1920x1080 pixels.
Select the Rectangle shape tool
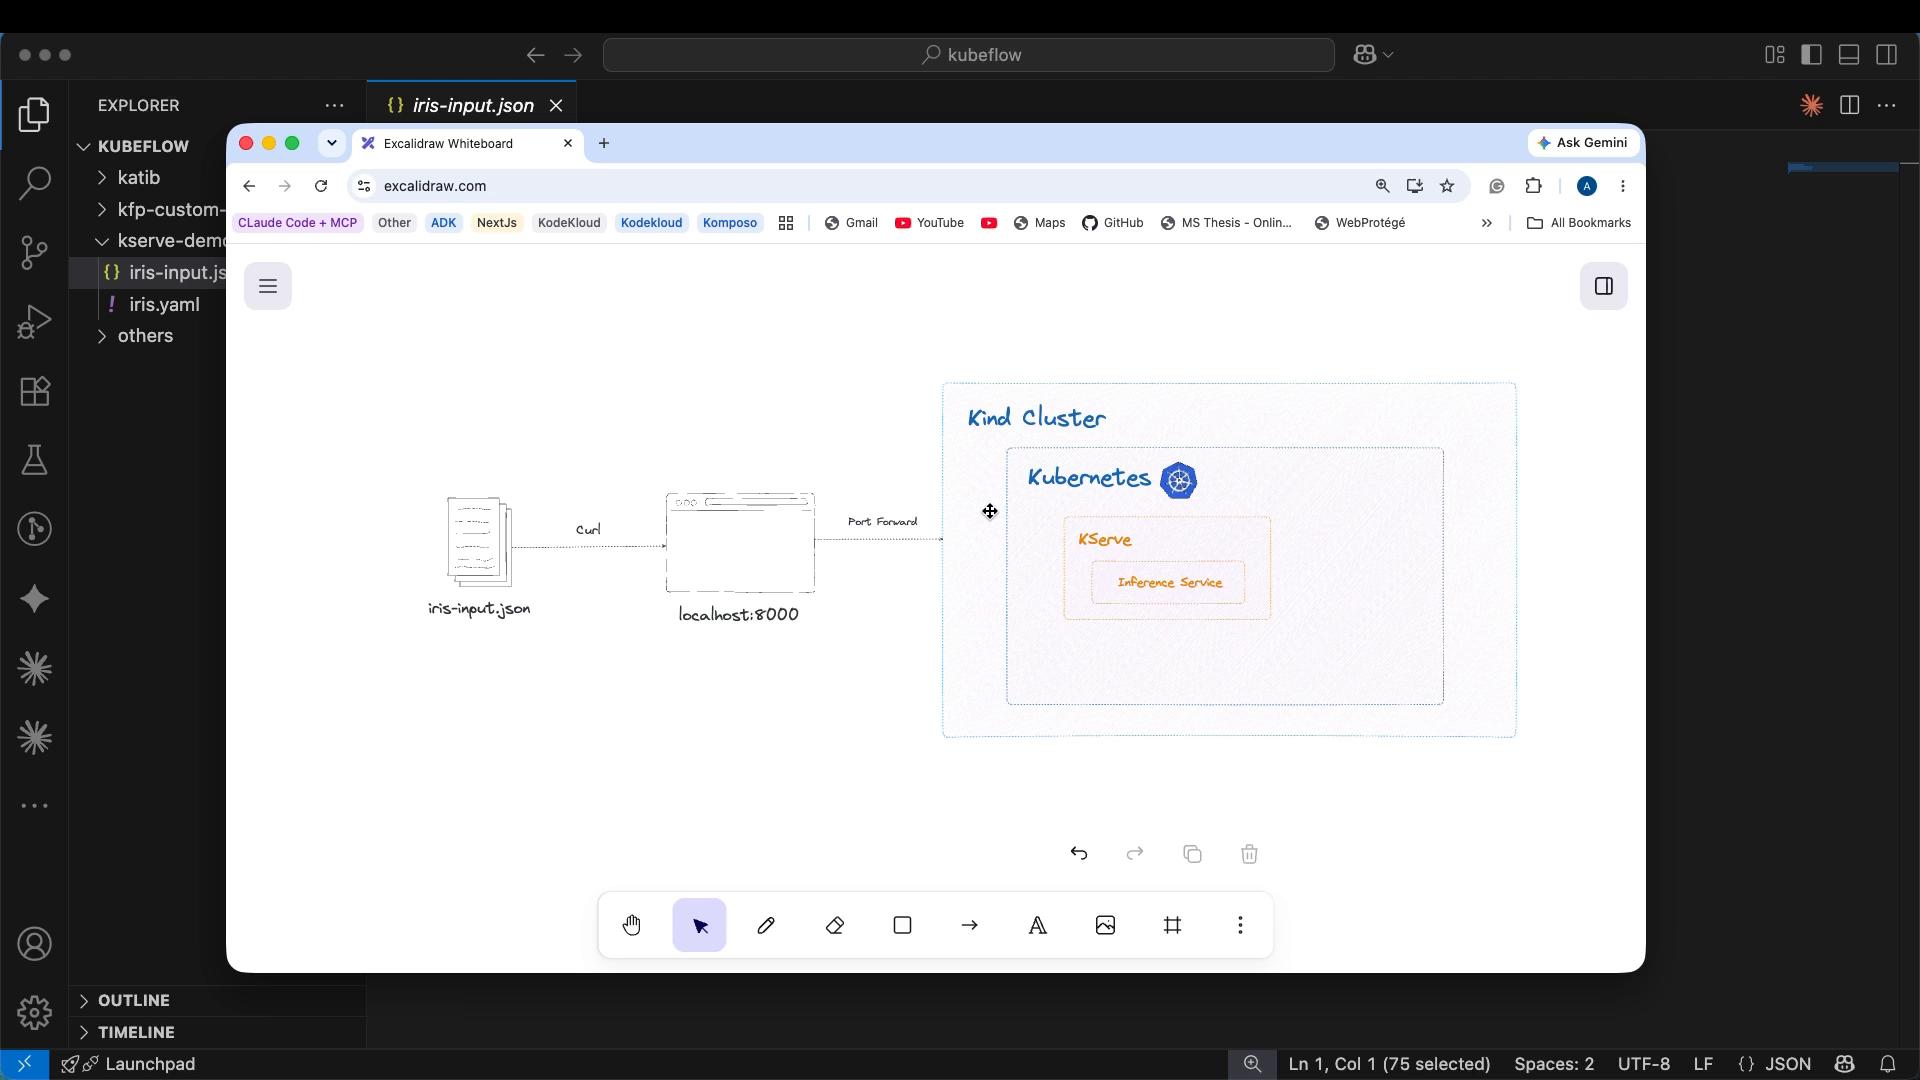coord(902,925)
